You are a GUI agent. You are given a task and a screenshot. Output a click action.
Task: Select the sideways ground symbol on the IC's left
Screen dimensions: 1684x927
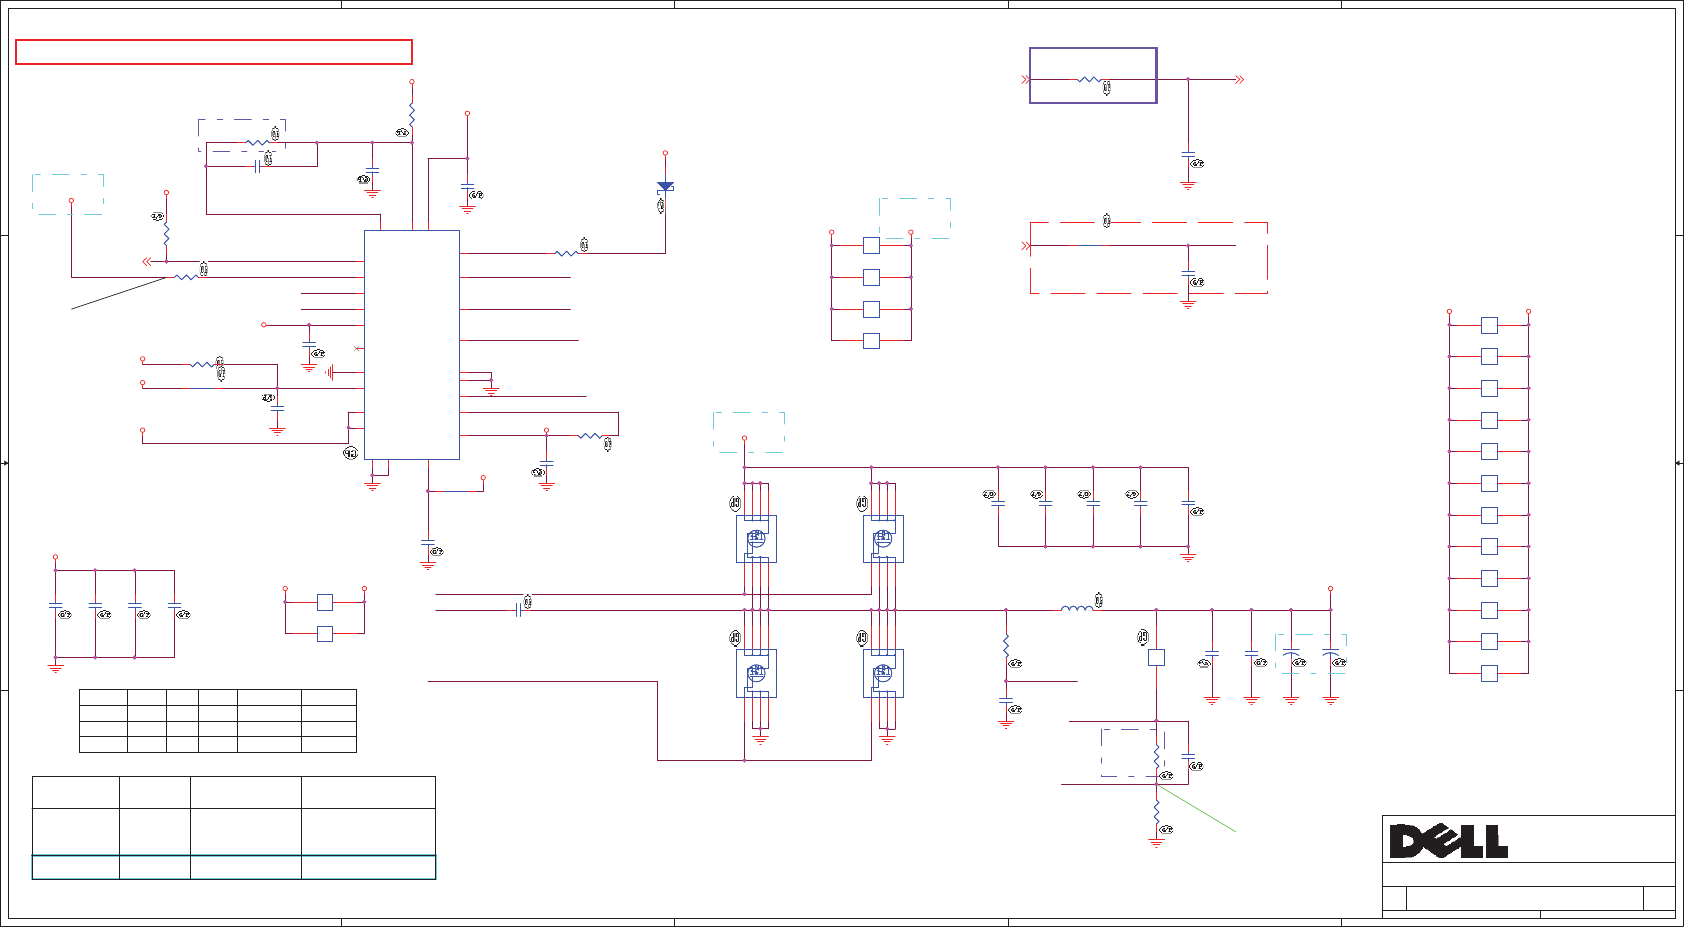click(x=329, y=372)
